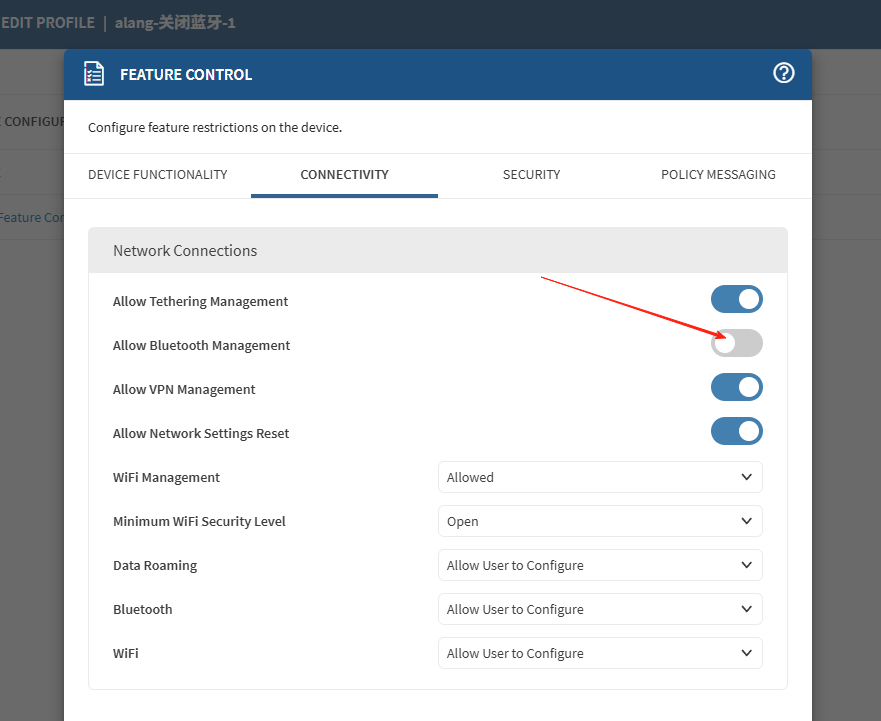Click the Feature Control checklist icon
This screenshot has height=721, width=881.
point(93,75)
